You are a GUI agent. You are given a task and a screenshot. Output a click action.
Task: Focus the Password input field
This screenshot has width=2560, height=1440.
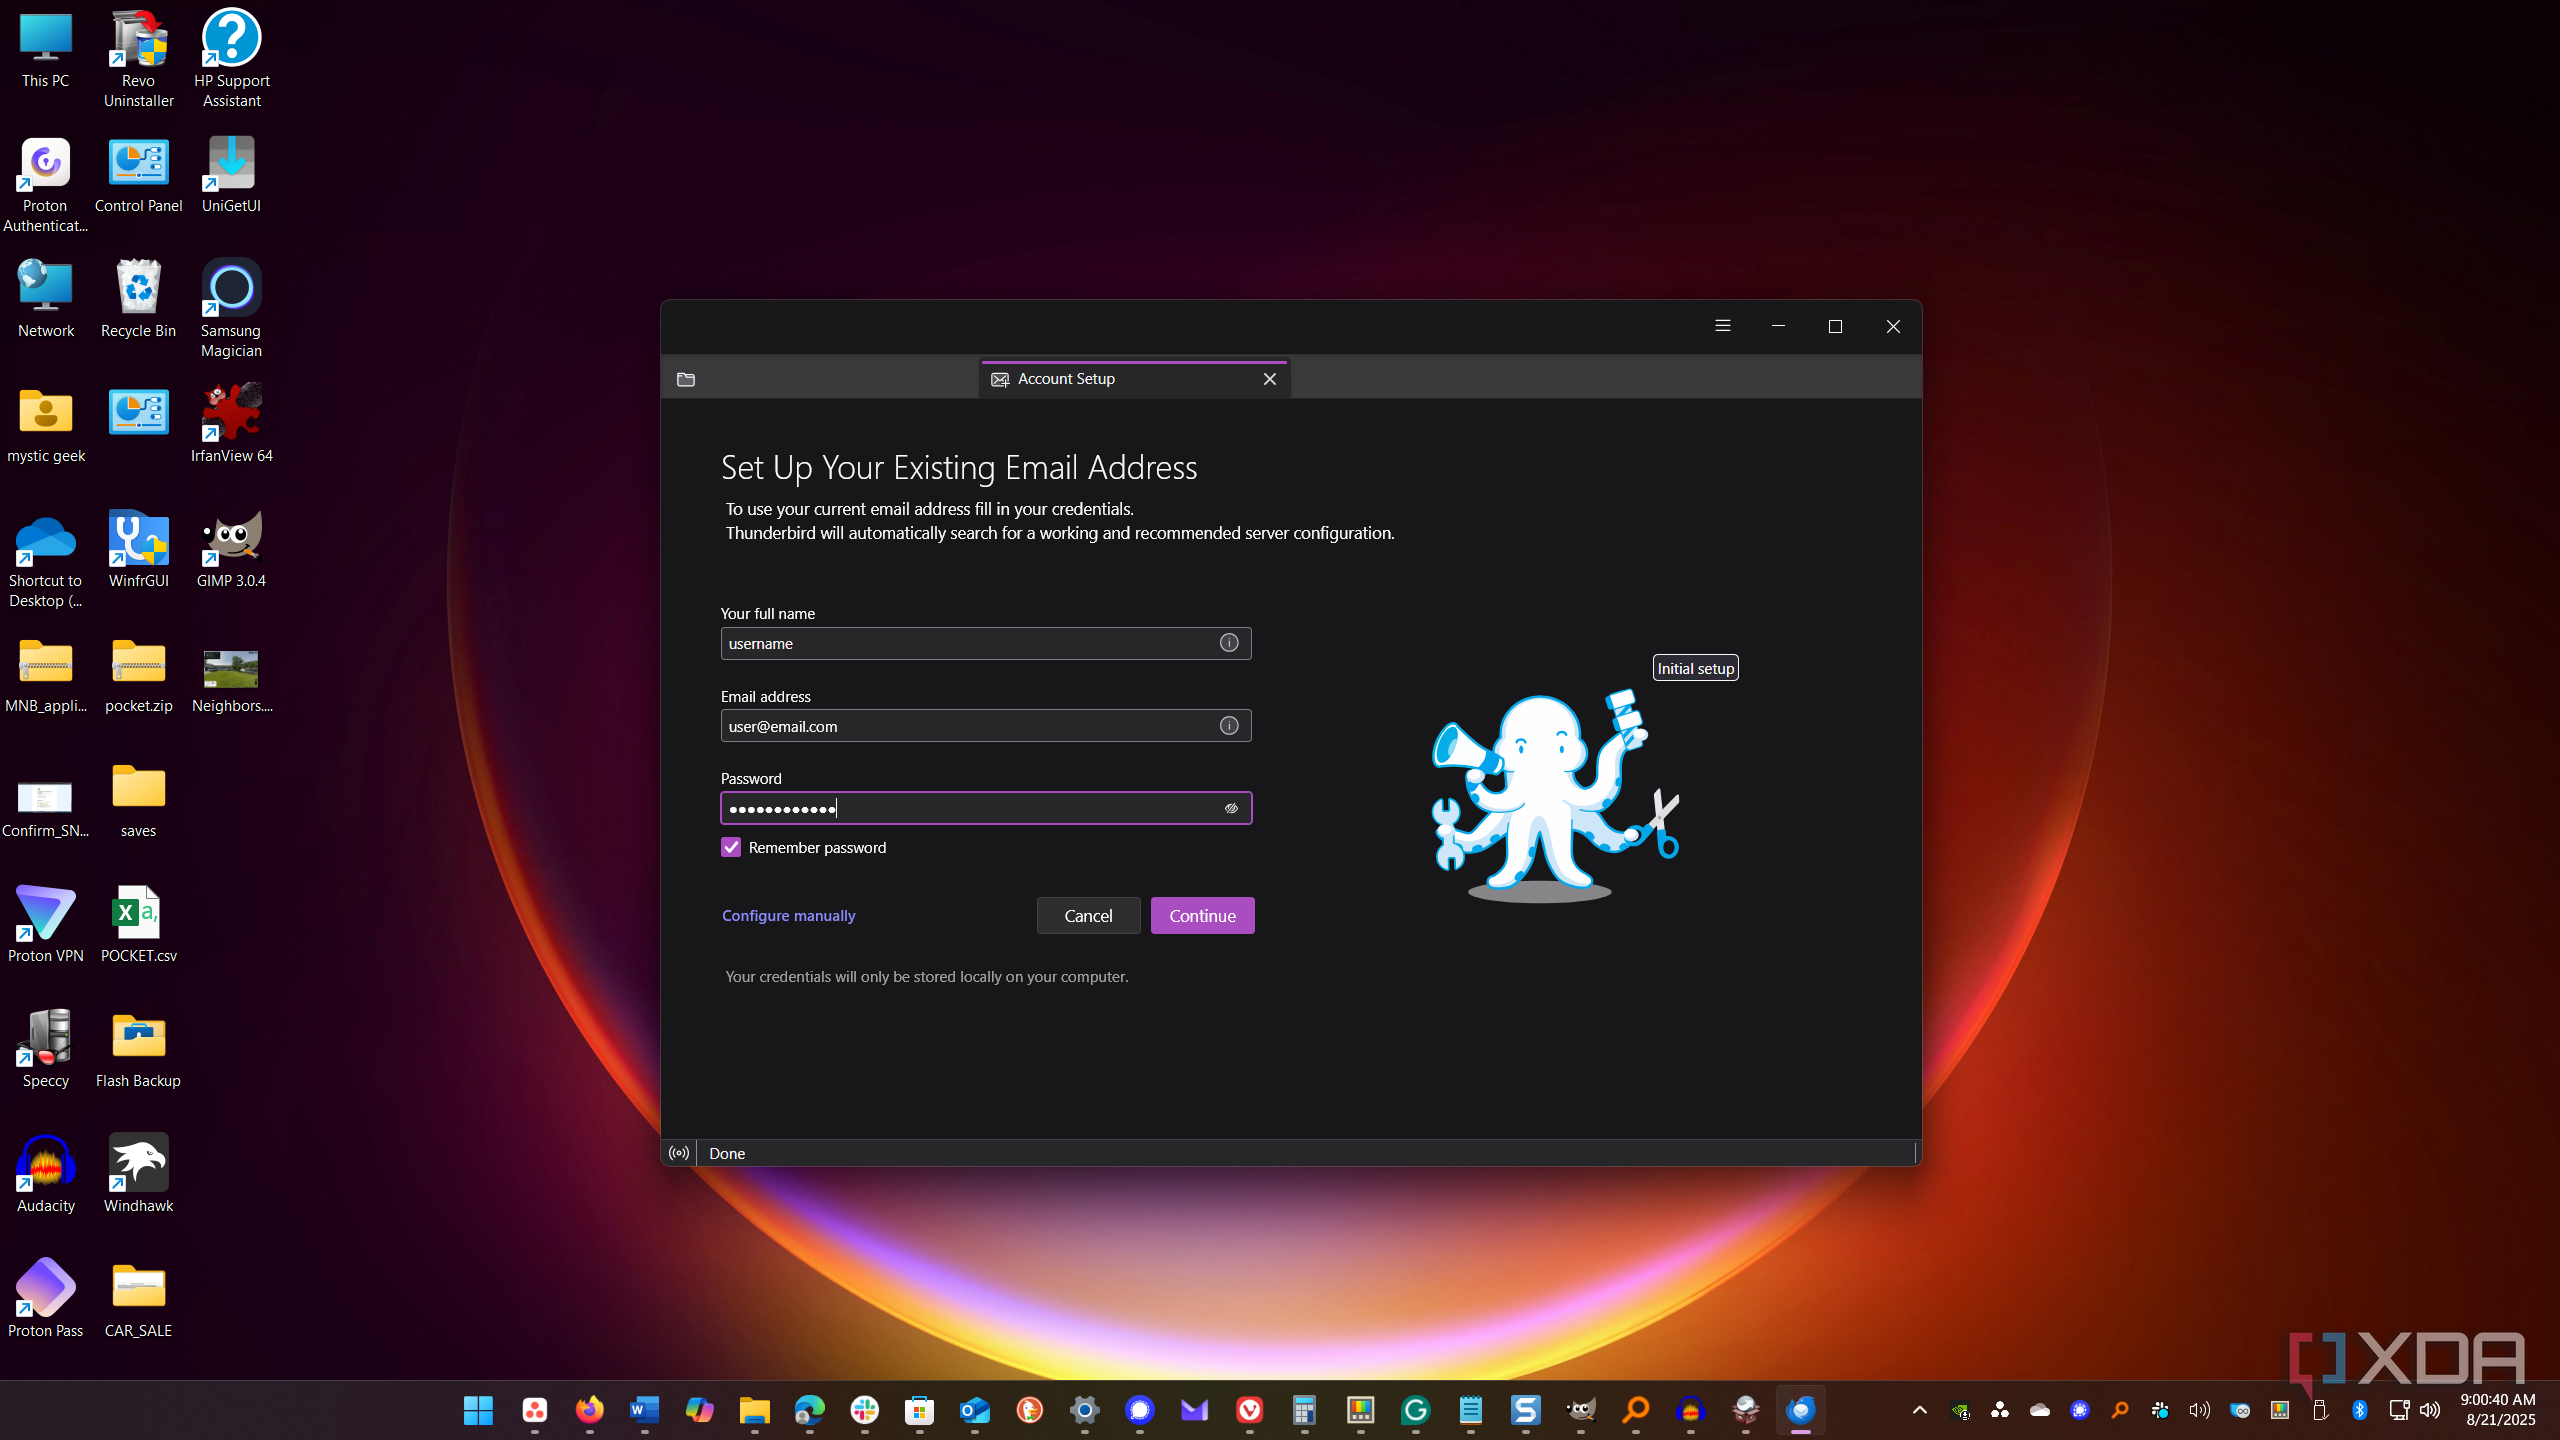pos(986,808)
